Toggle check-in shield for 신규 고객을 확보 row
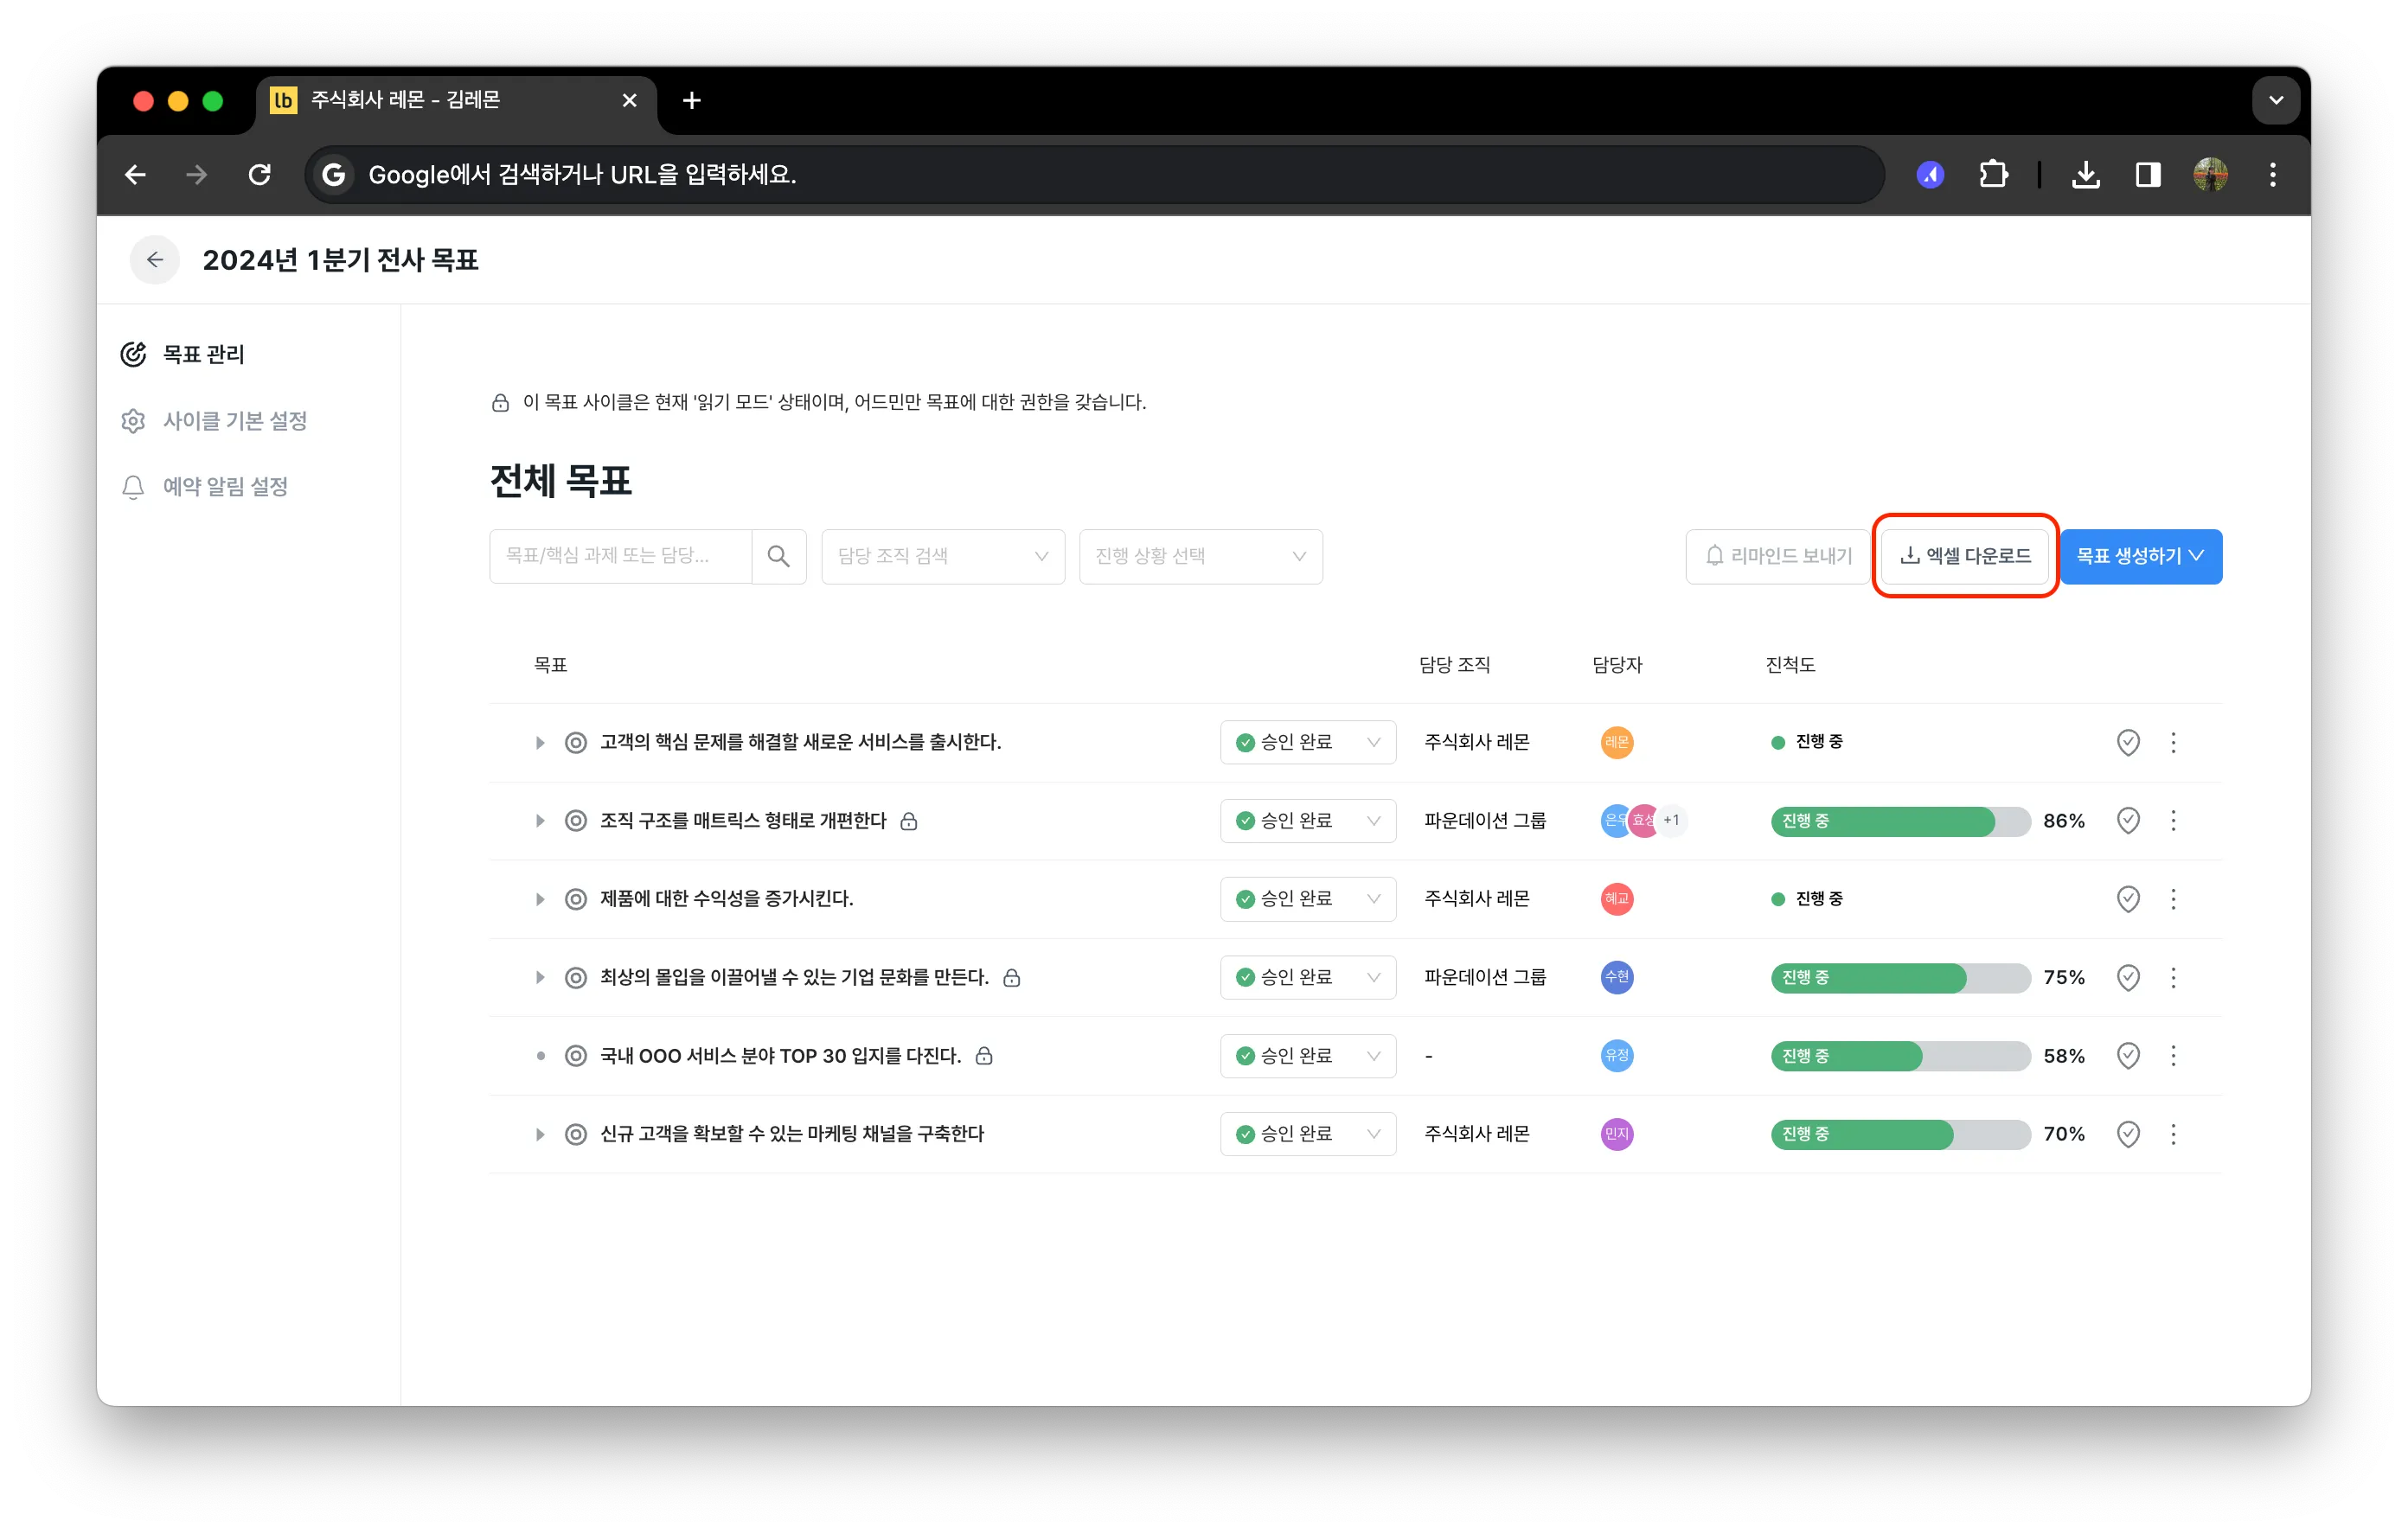The width and height of the screenshot is (2408, 1534). click(2128, 1134)
